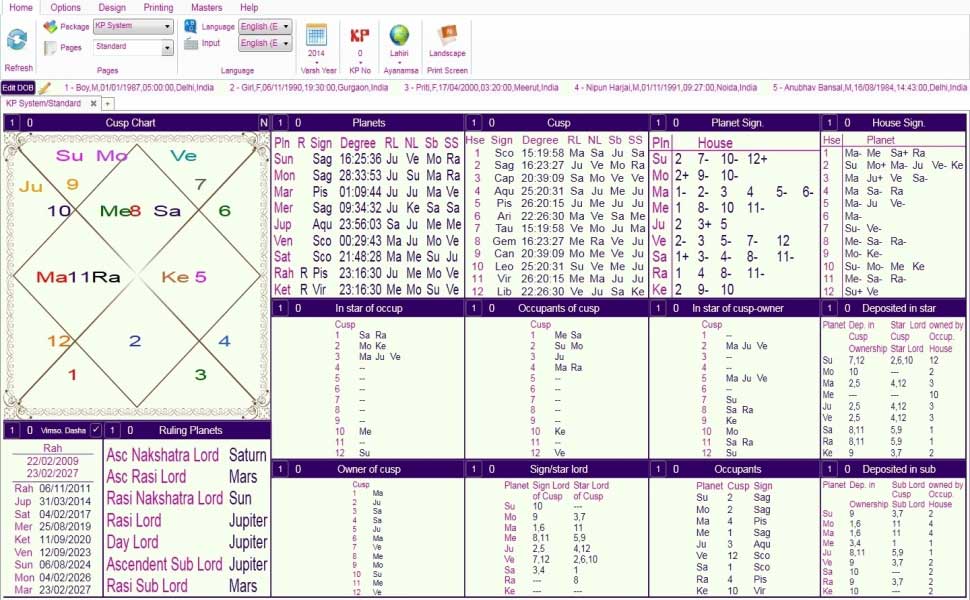Screen dimensions: 970x600
Task: Click the Input keyboard icon
Action: [x=191, y=43]
